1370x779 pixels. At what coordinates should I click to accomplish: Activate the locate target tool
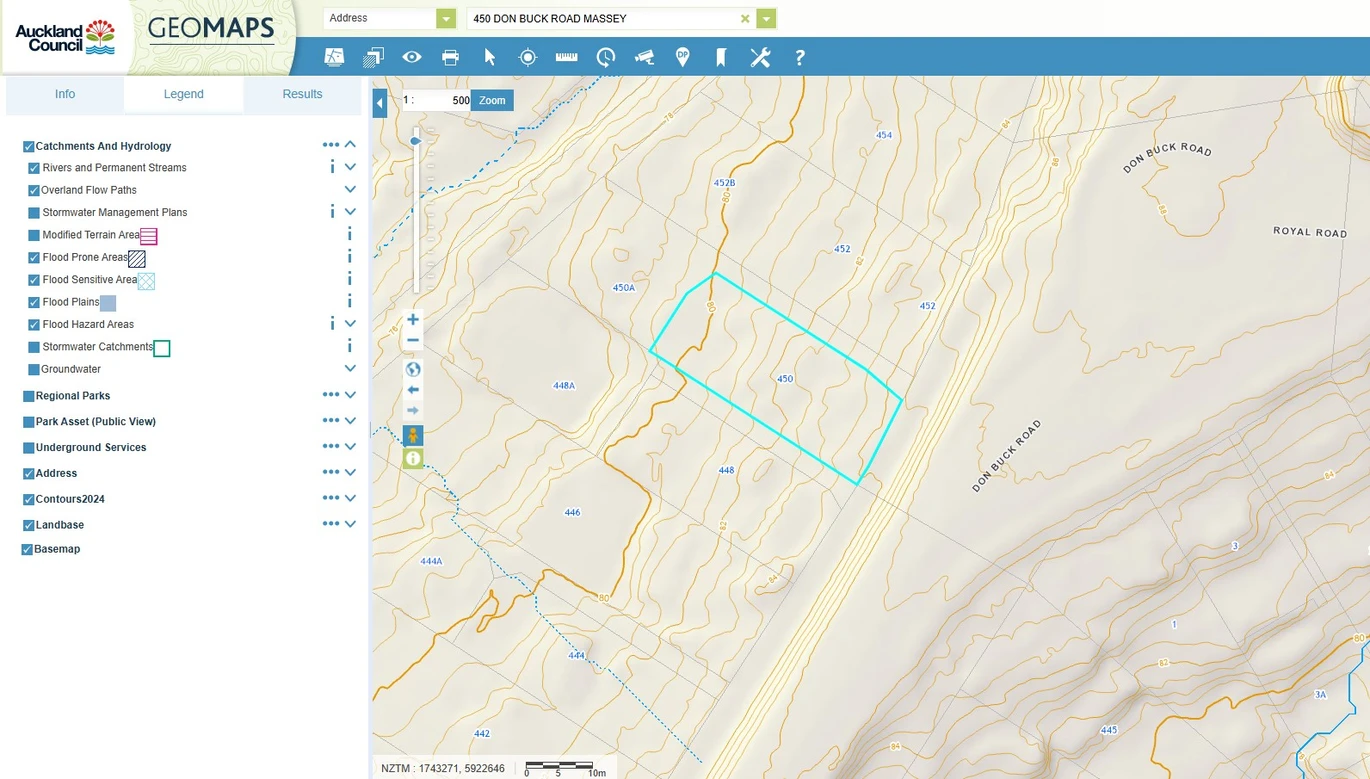(x=528, y=57)
